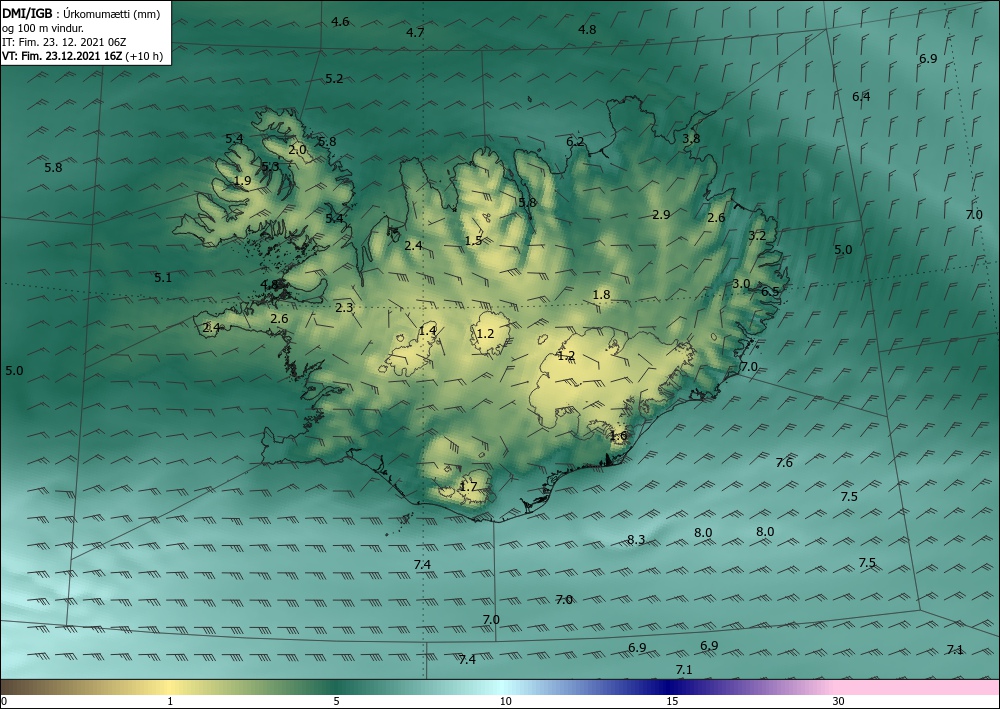Image resolution: width=1000 pixels, height=709 pixels.
Task: Click the 8.3 value on the map
Action: tap(636, 539)
